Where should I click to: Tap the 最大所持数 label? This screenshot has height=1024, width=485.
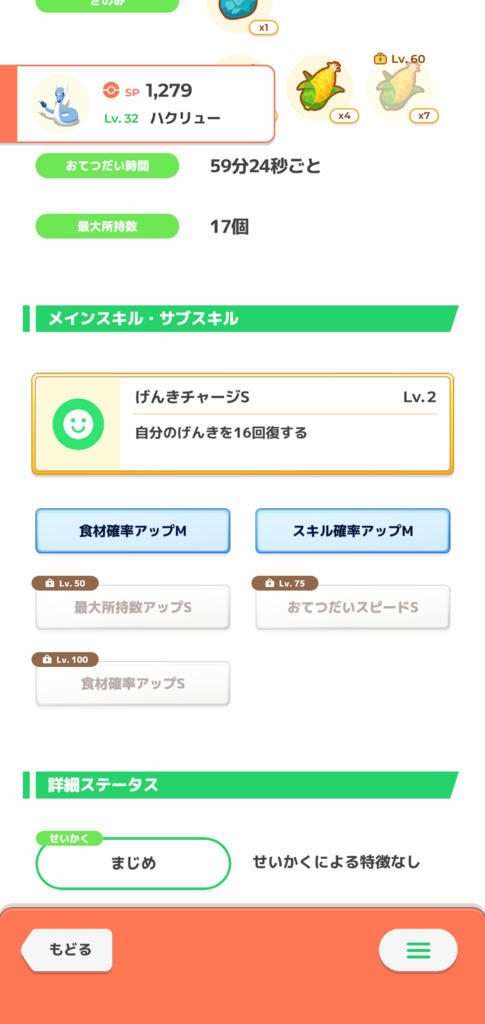107,226
